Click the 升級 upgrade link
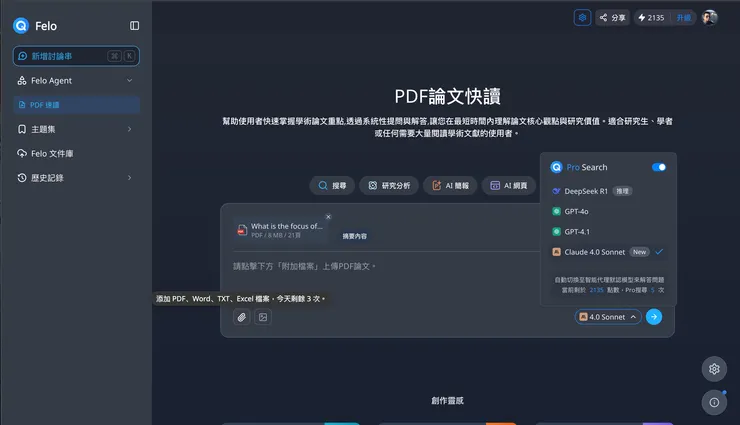The image size is (740, 425). 683,17
